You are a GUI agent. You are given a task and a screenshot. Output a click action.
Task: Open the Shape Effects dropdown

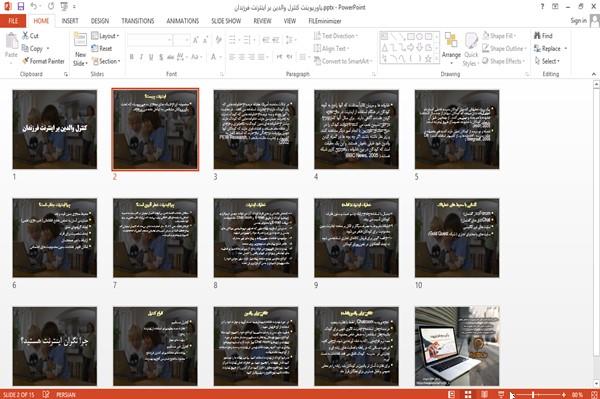tap(503, 61)
